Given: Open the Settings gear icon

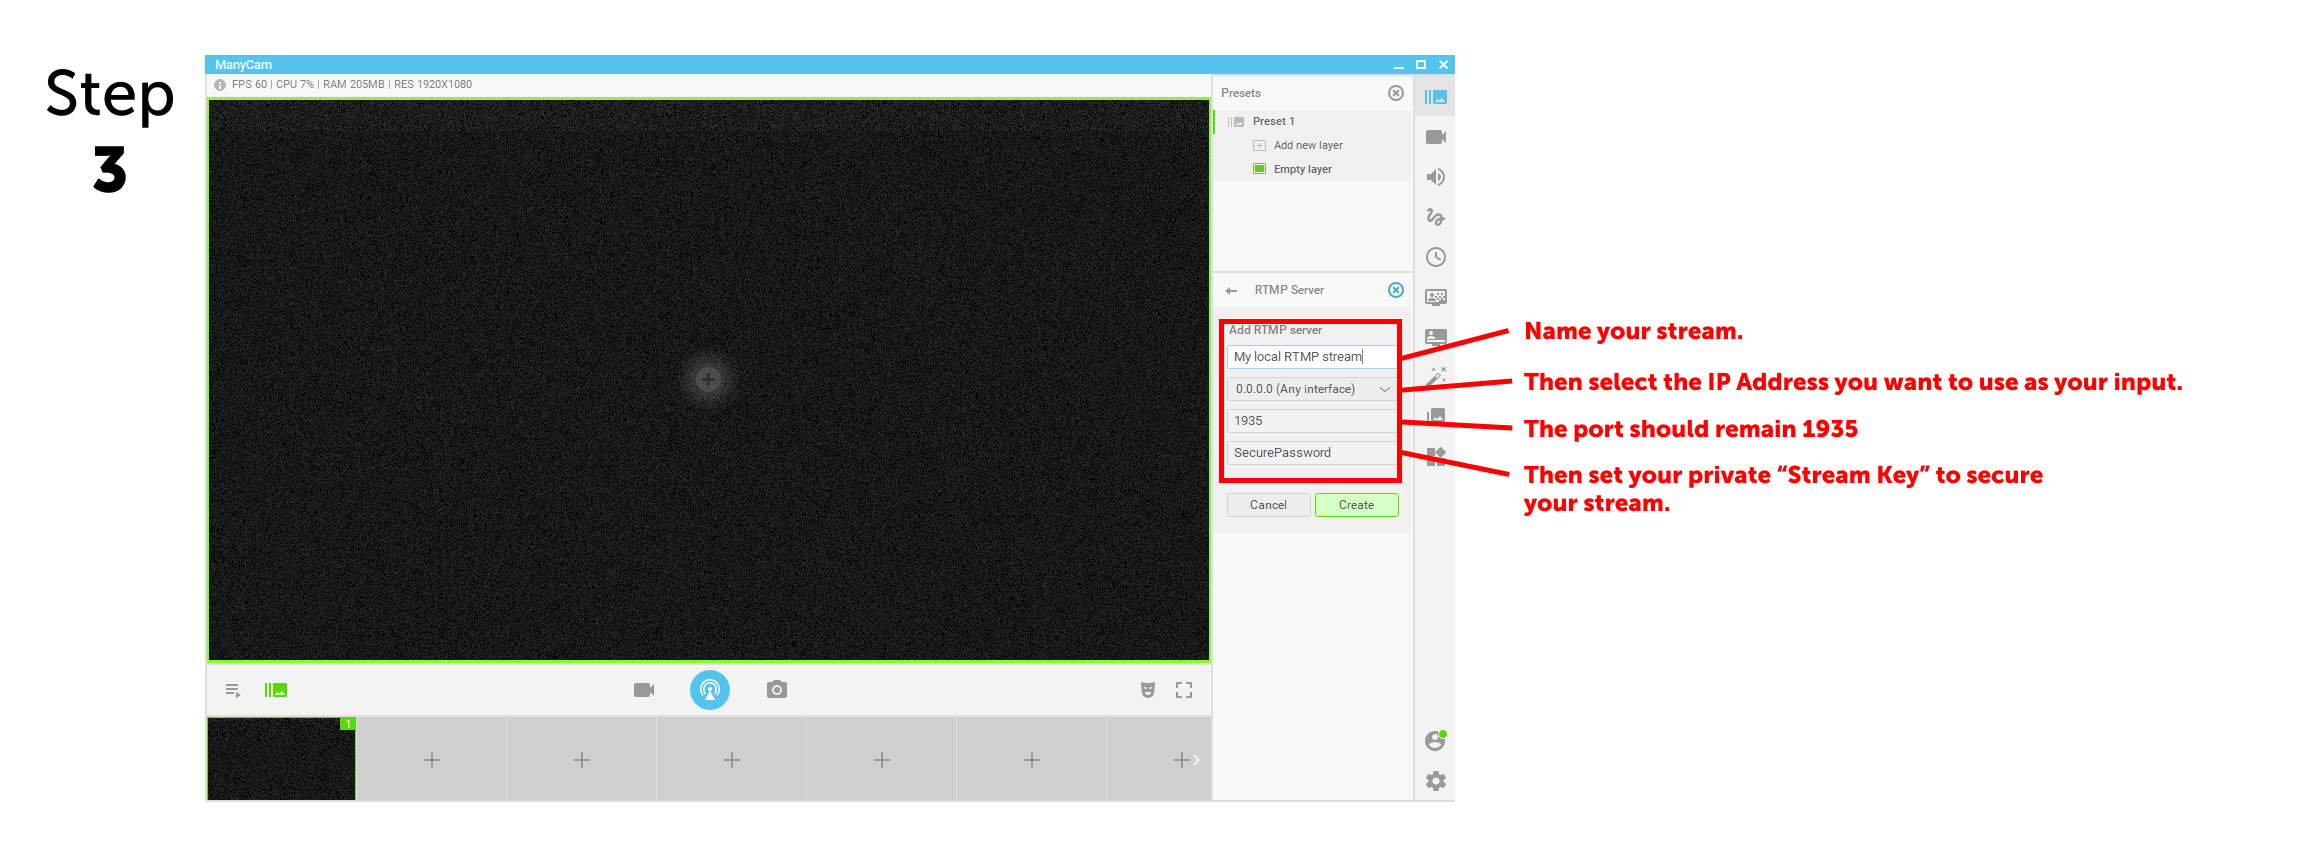Looking at the screenshot, I should tap(1435, 781).
